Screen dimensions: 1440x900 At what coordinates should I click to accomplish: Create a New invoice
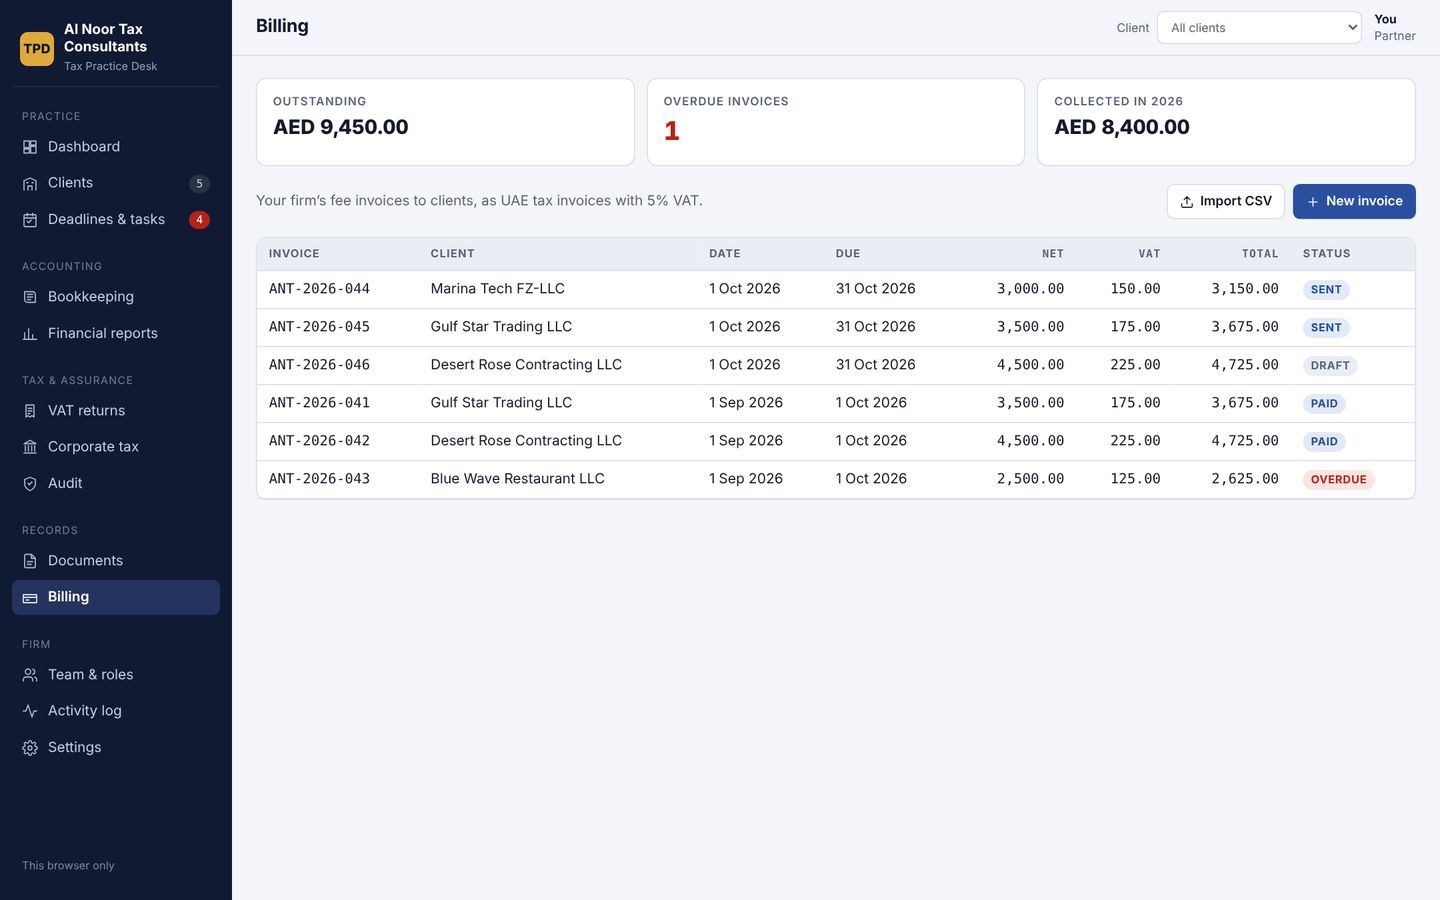point(1354,201)
